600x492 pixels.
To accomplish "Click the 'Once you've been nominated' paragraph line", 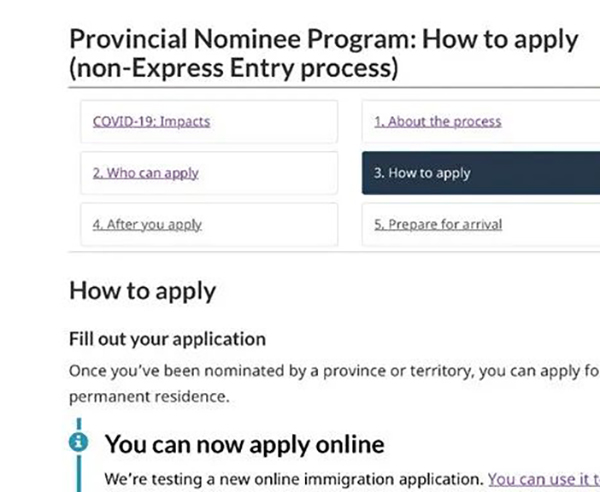I will [334, 371].
